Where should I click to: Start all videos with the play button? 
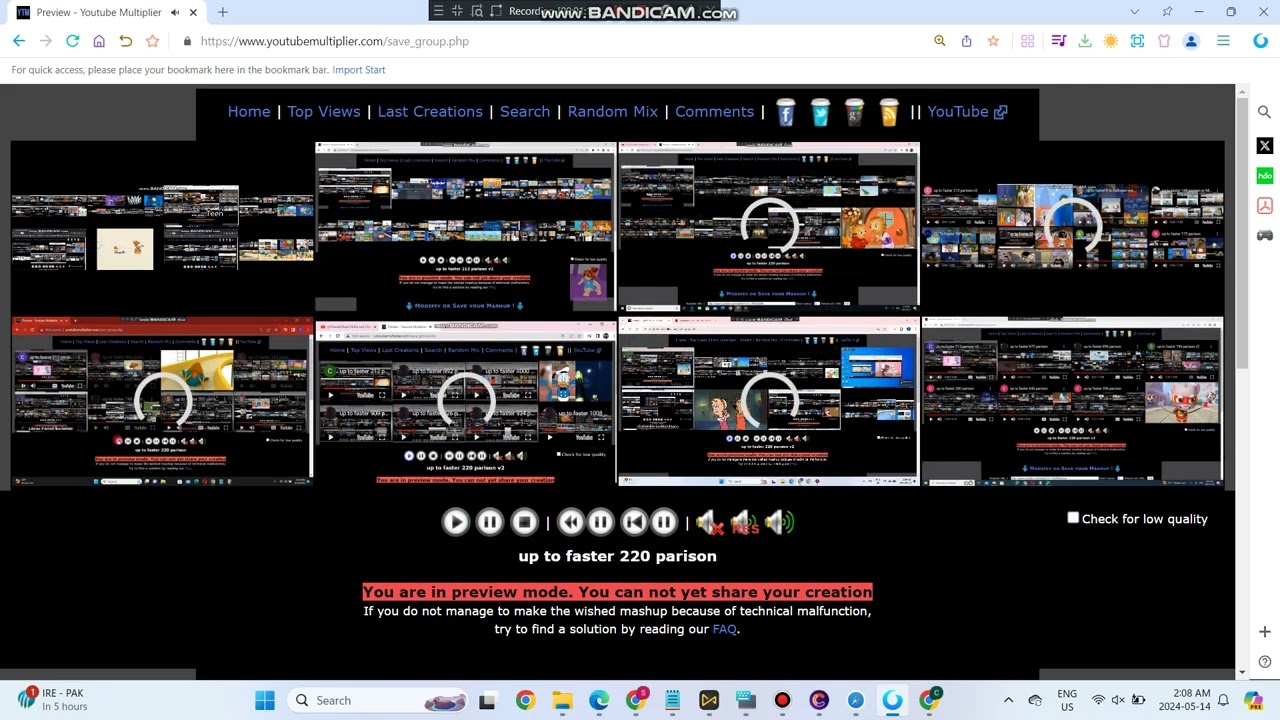point(455,522)
